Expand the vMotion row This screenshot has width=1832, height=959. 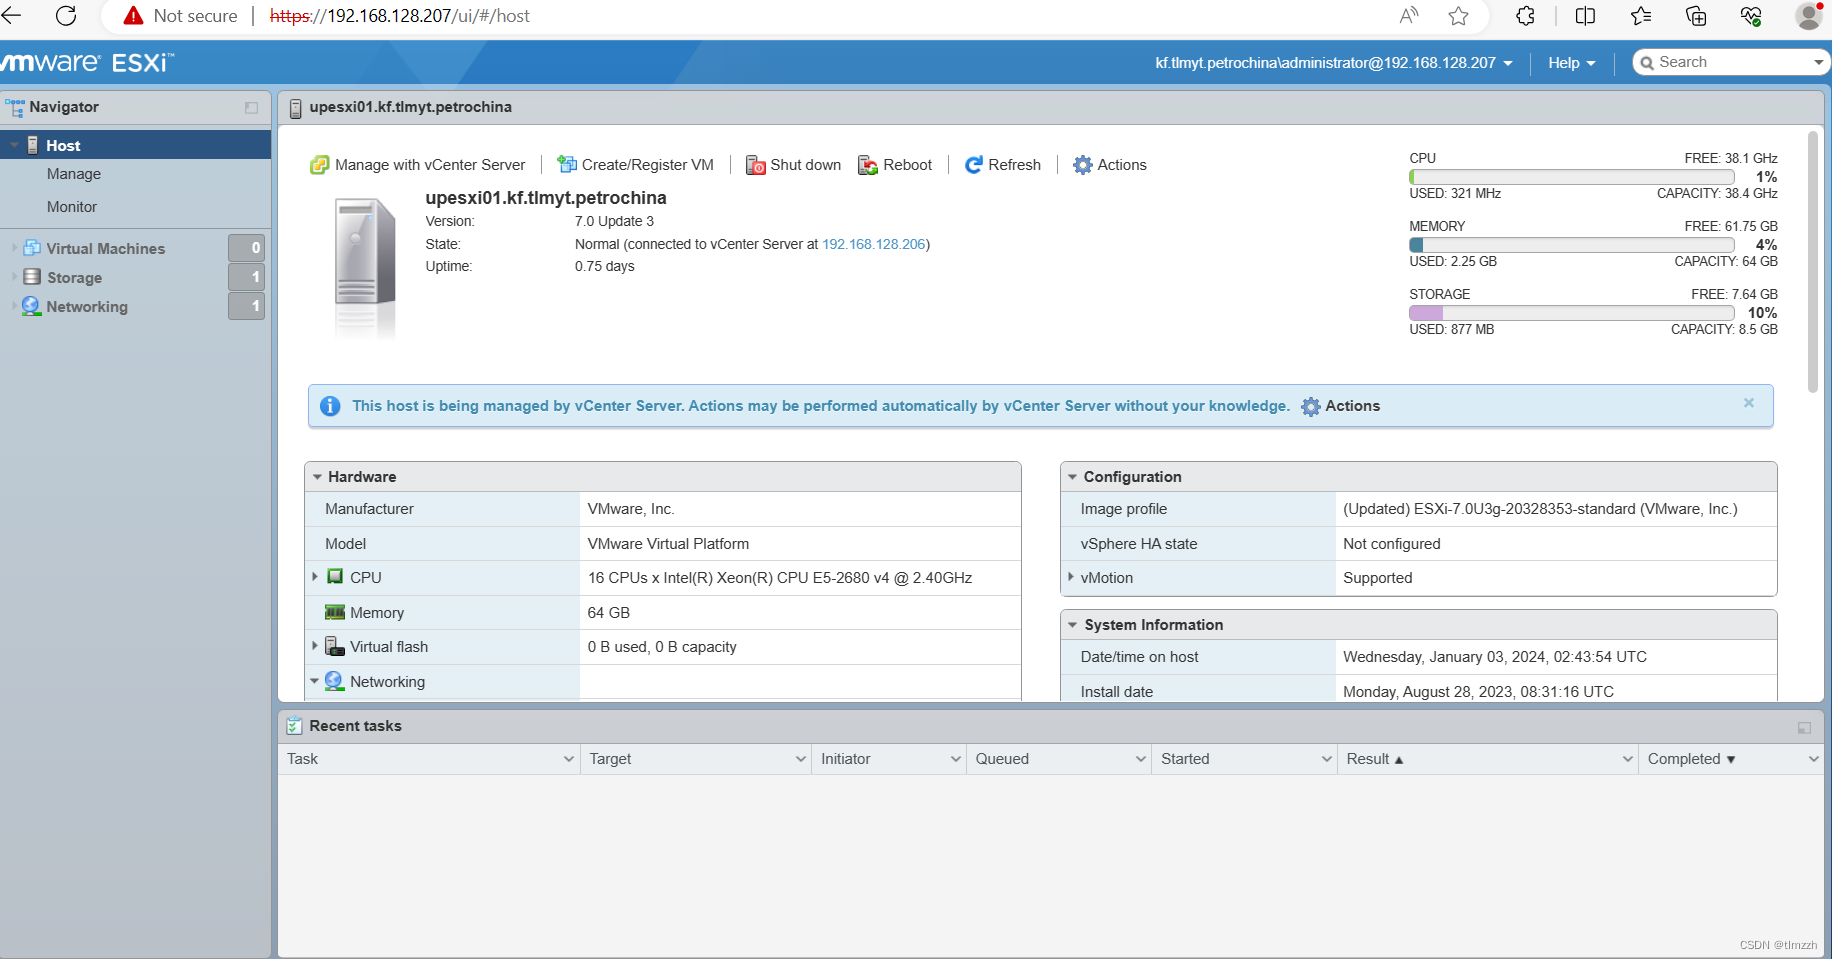(1071, 577)
